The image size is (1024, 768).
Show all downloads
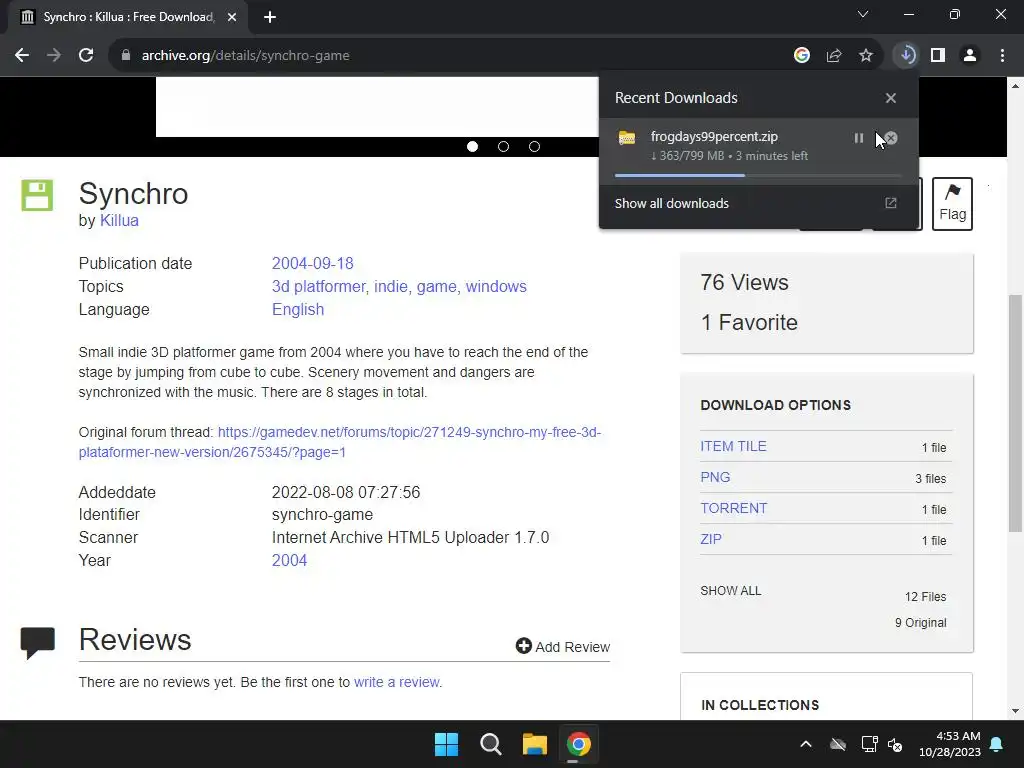pos(671,203)
